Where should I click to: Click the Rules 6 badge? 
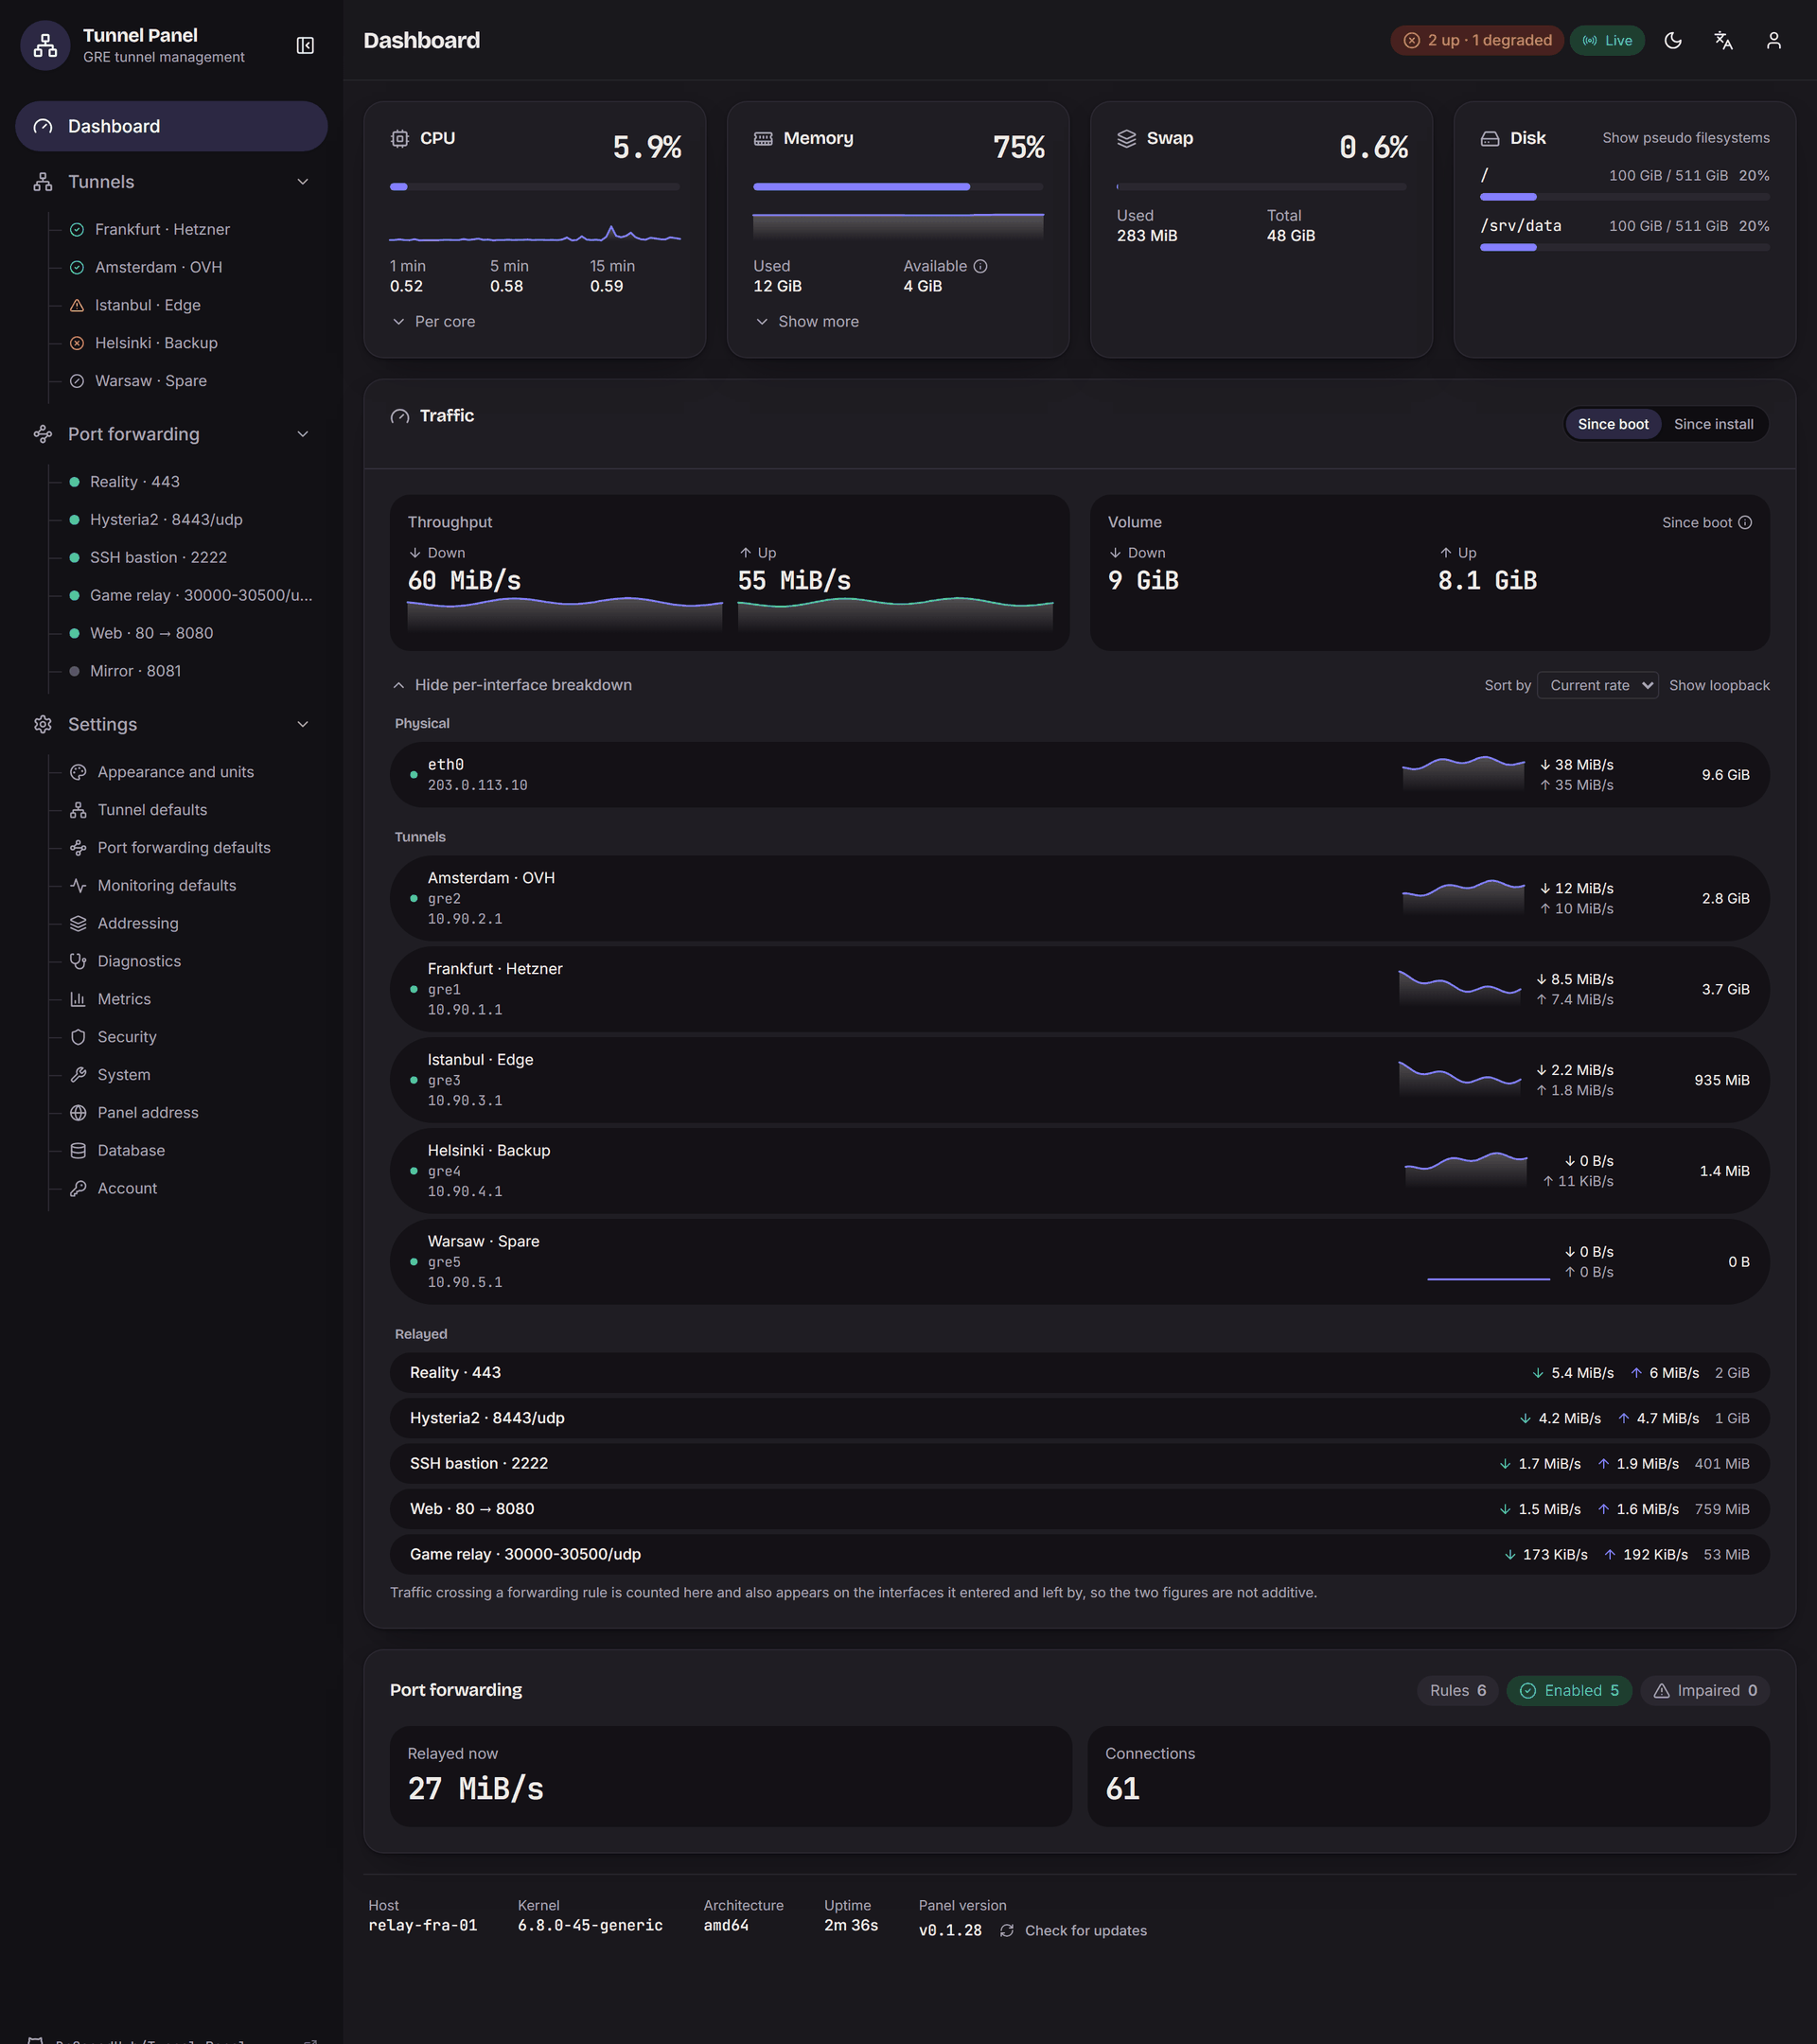click(1457, 1690)
